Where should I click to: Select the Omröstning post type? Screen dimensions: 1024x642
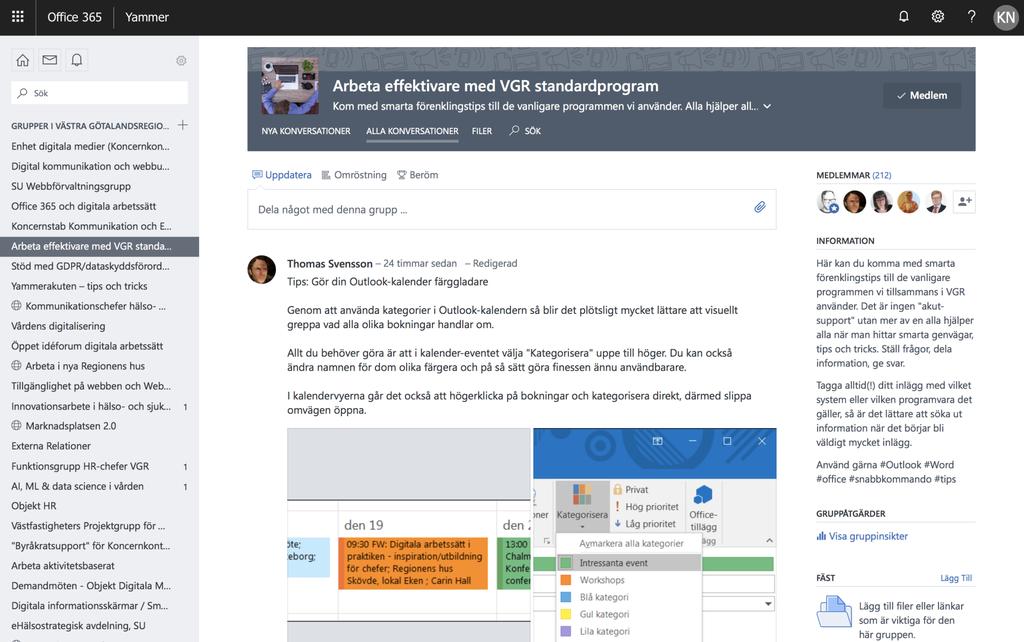point(354,175)
